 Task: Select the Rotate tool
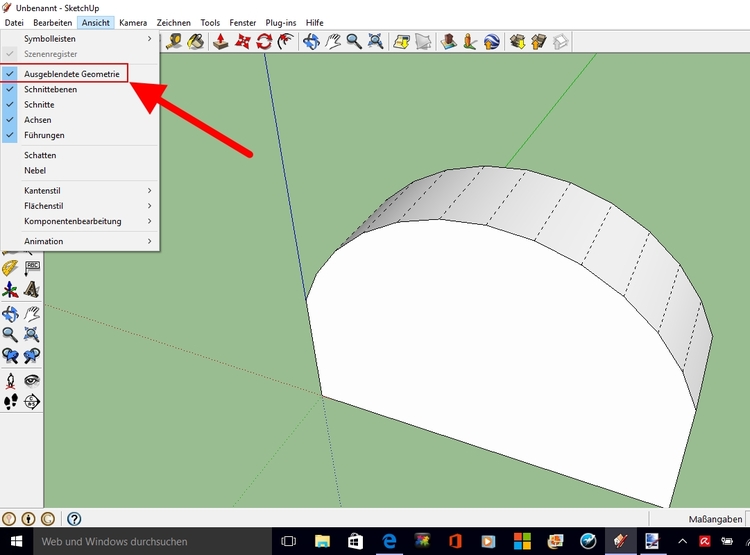[264, 41]
